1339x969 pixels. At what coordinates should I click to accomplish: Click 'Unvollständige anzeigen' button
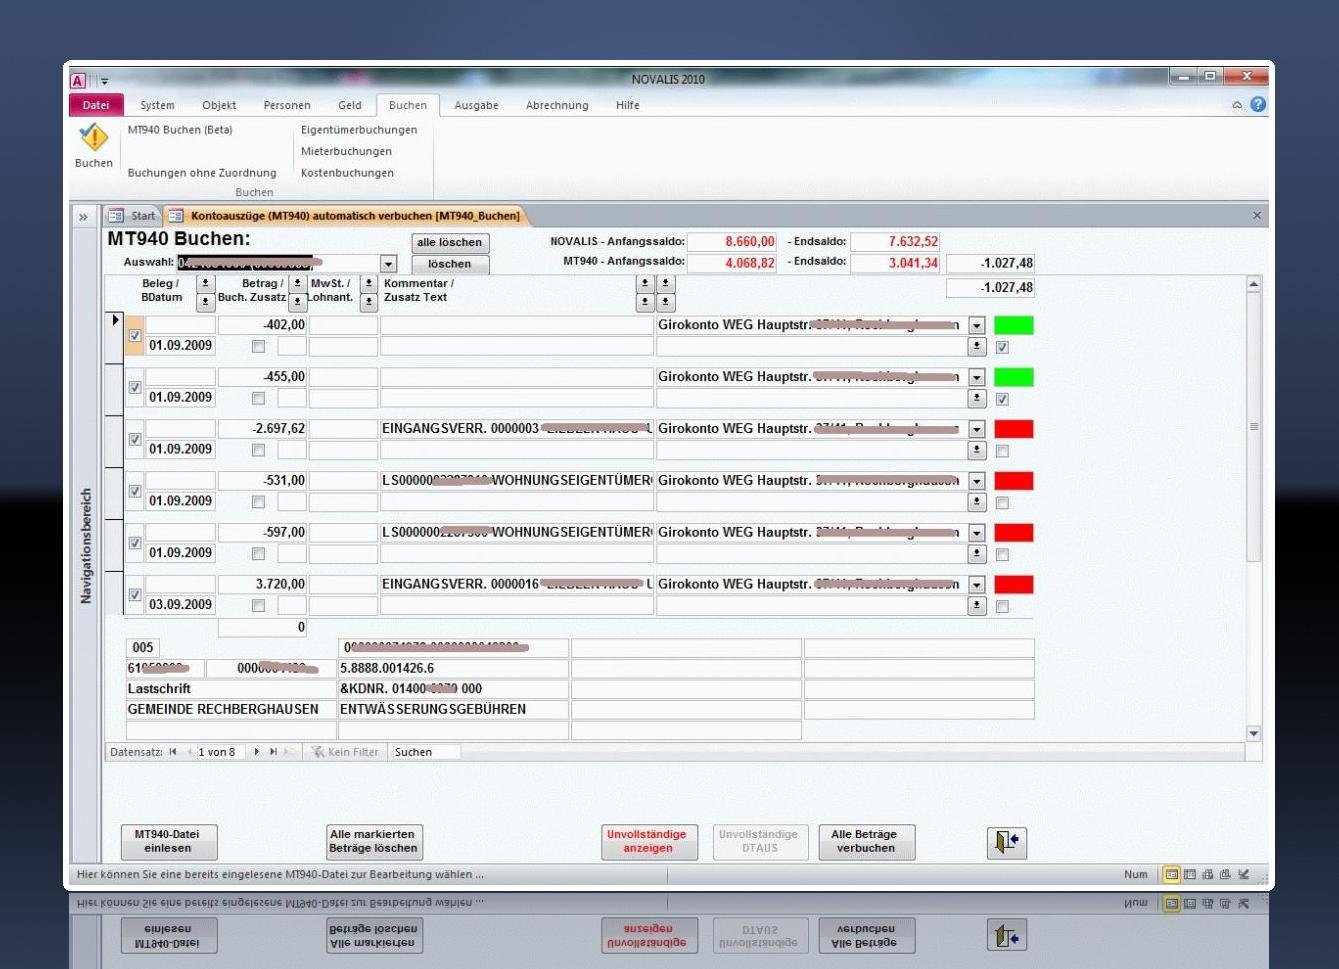(x=648, y=842)
